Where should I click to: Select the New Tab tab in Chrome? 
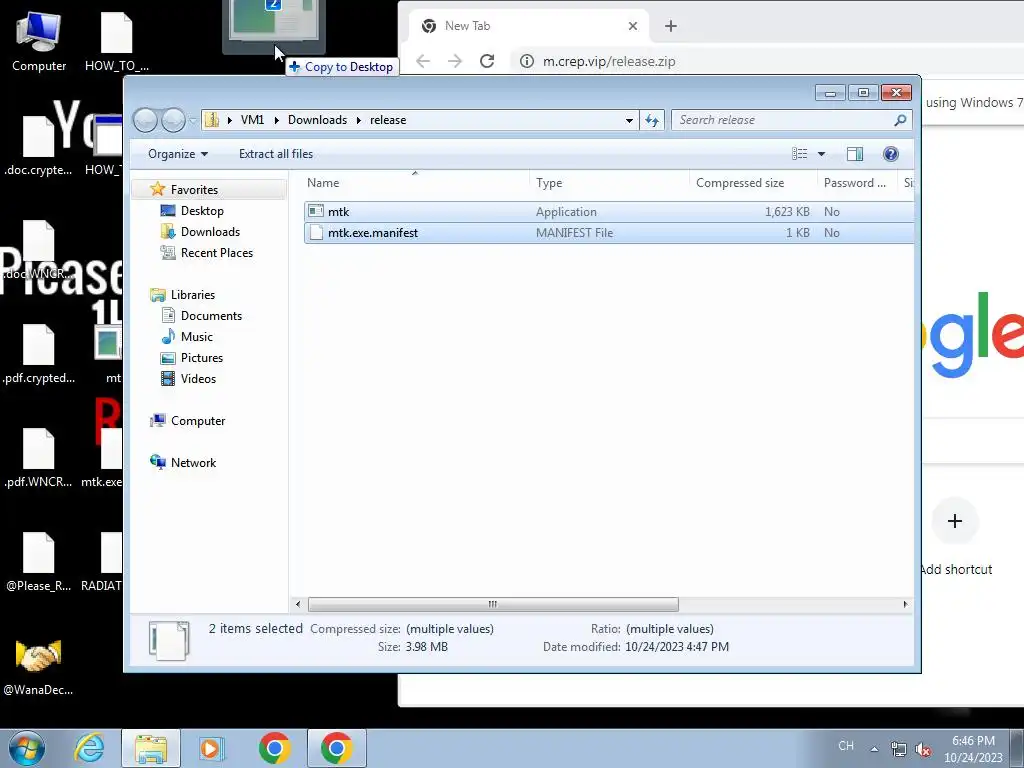529,26
